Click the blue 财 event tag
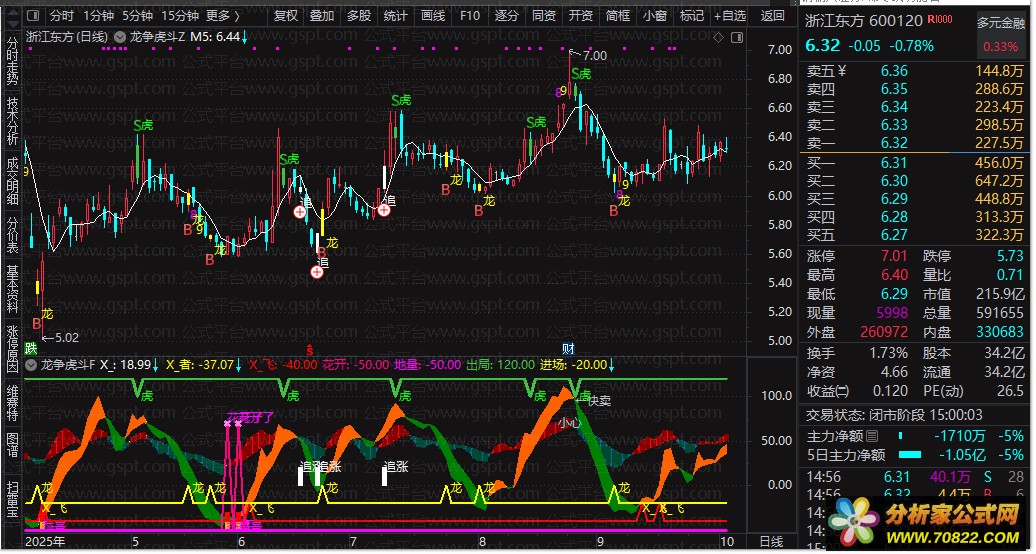The height and width of the screenshot is (554, 1036). [x=568, y=348]
